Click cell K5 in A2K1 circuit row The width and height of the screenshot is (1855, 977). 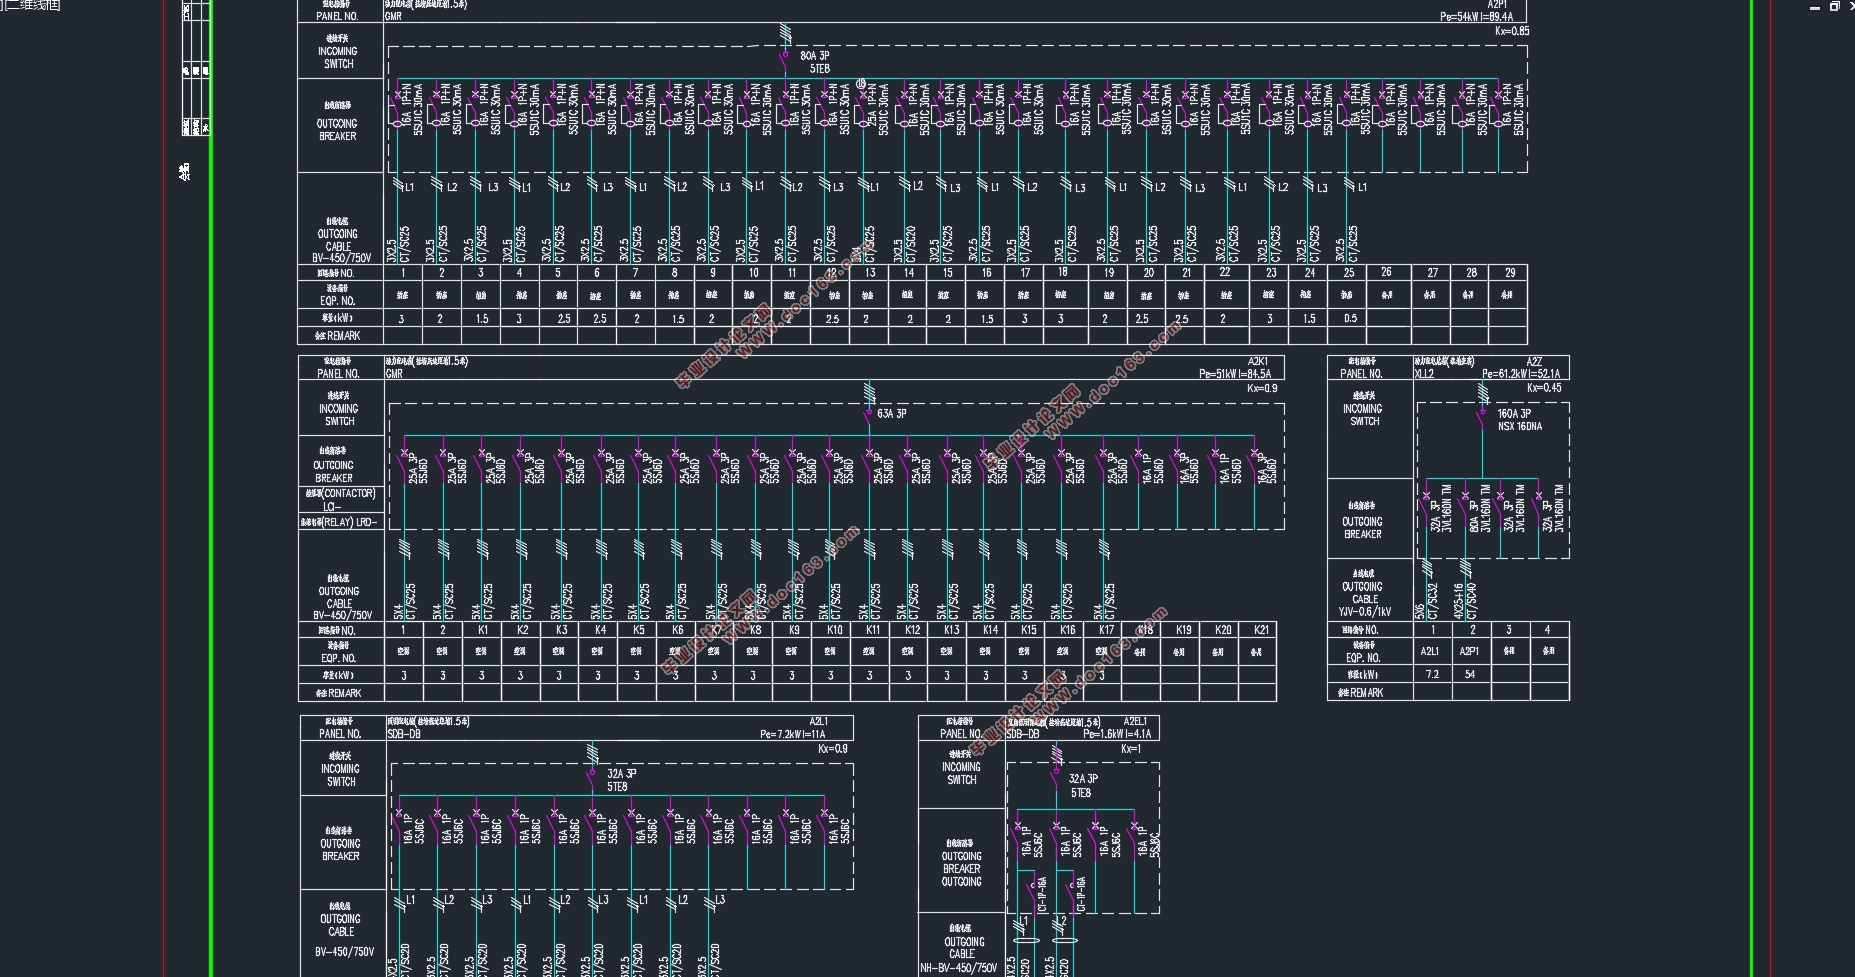[638, 630]
